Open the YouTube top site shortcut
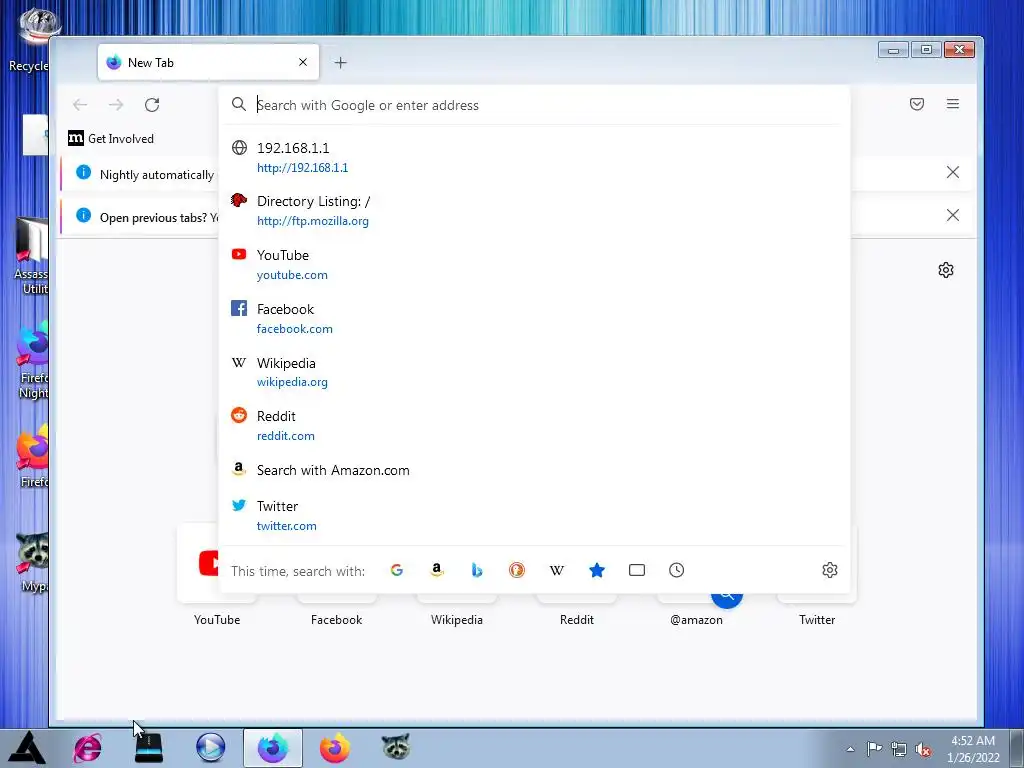Viewport: 1024px width, 768px height. point(217,575)
